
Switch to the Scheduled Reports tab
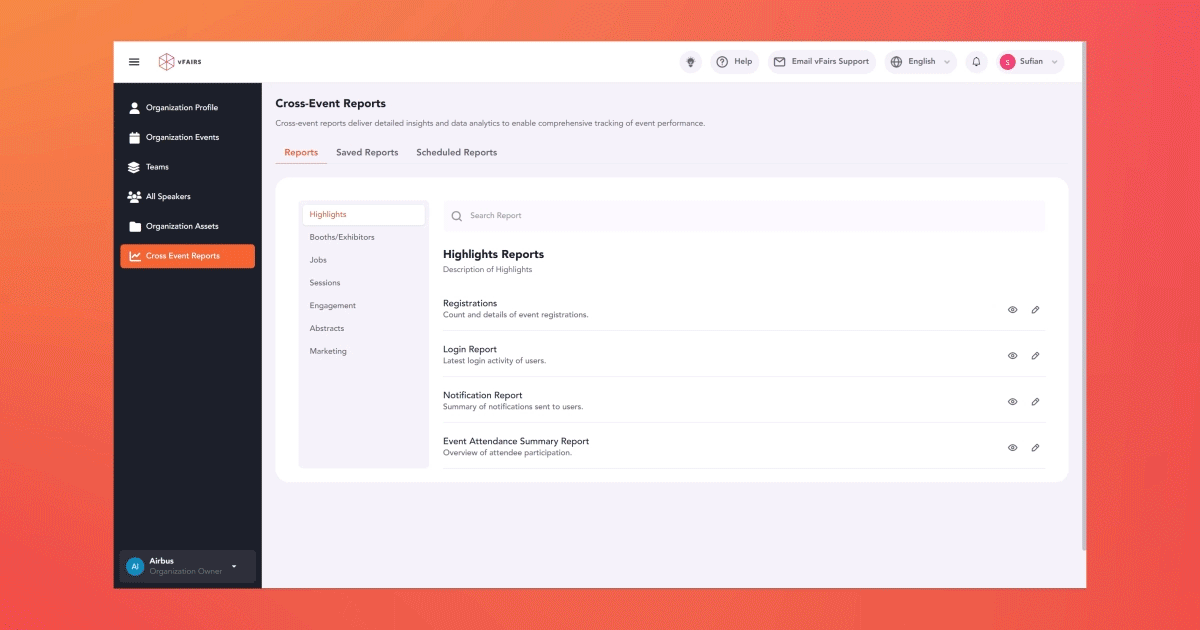[x=456, y=153]
